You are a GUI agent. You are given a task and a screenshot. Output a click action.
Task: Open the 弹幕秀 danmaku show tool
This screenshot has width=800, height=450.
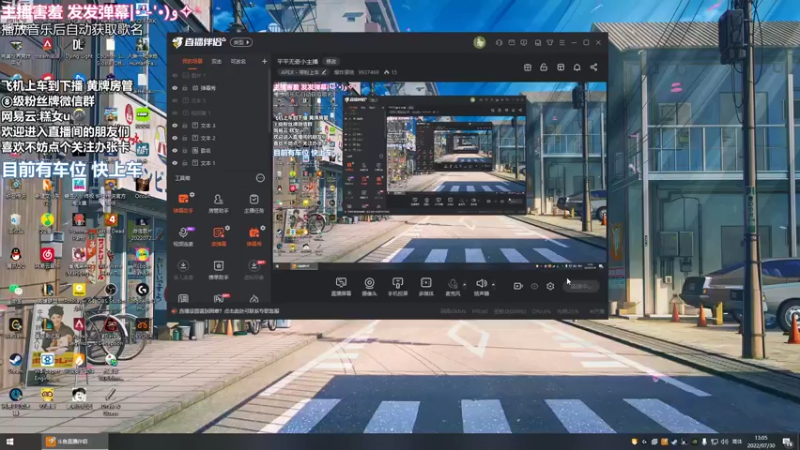coord(254,236)
